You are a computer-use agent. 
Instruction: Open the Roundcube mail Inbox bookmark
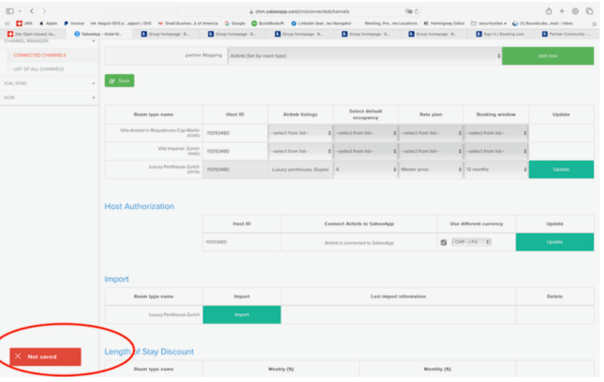tap(542, 23)
